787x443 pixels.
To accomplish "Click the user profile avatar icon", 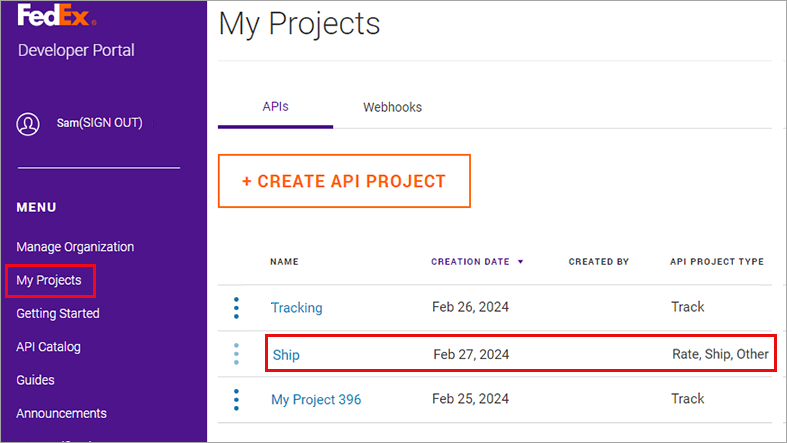I will [x=28, y=124].
